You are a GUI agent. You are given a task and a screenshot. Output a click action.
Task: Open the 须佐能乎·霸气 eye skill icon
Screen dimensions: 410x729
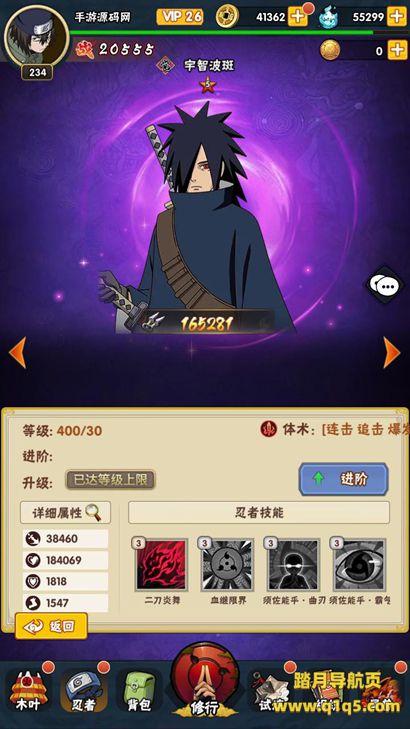[359, 564]
